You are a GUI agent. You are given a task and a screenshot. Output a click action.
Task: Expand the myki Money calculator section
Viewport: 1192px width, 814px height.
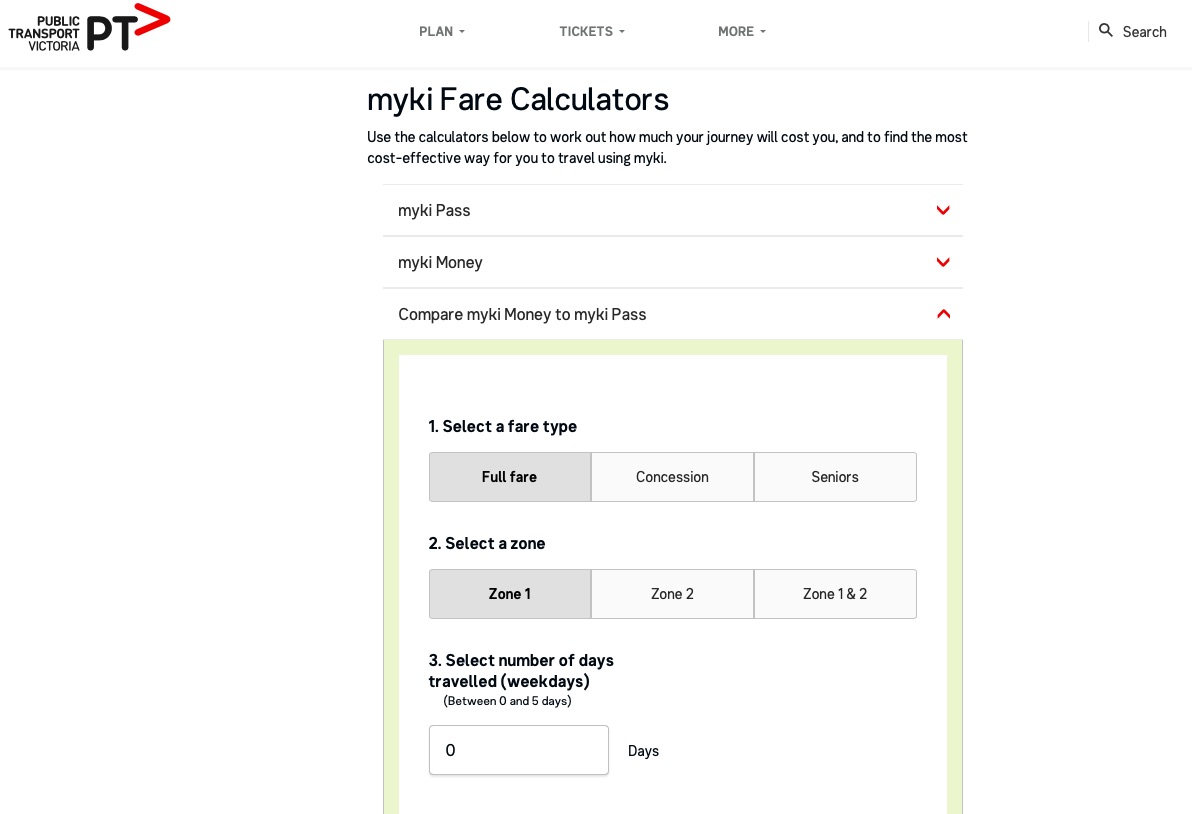click(x=673, y=262)
